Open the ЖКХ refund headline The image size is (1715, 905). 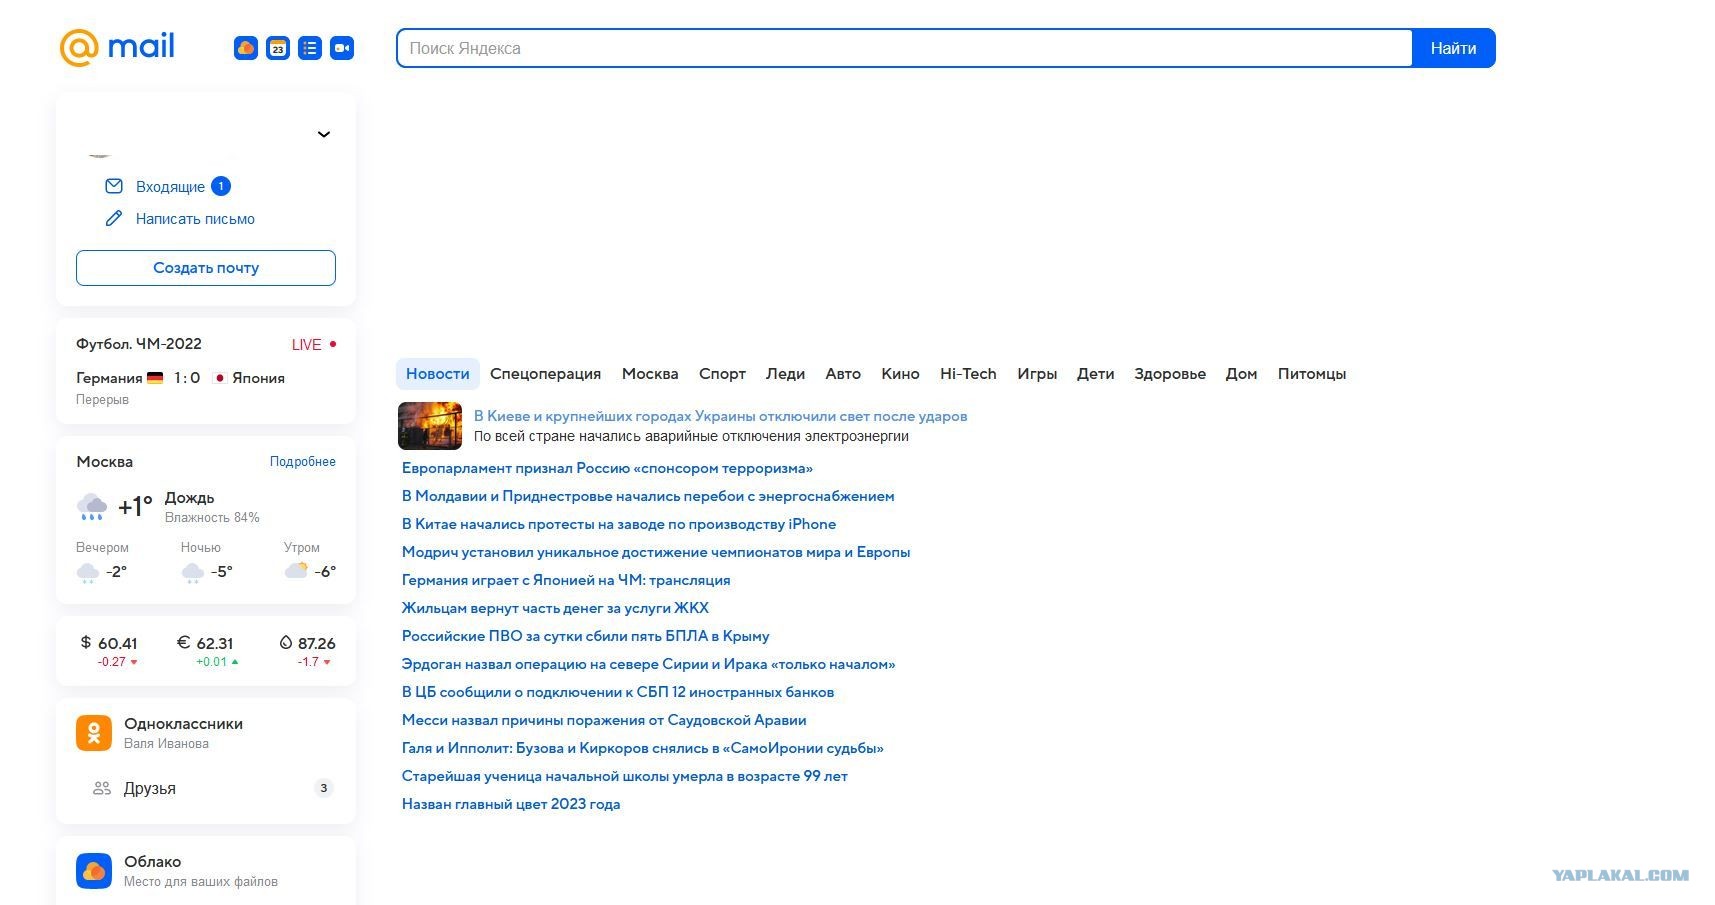click(x=555, y=608)
